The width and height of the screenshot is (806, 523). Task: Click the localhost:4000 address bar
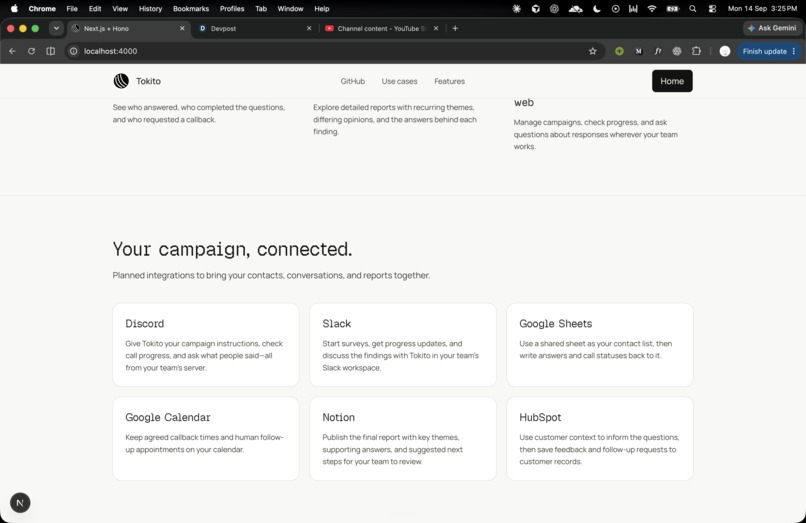(x=334, y=51)
